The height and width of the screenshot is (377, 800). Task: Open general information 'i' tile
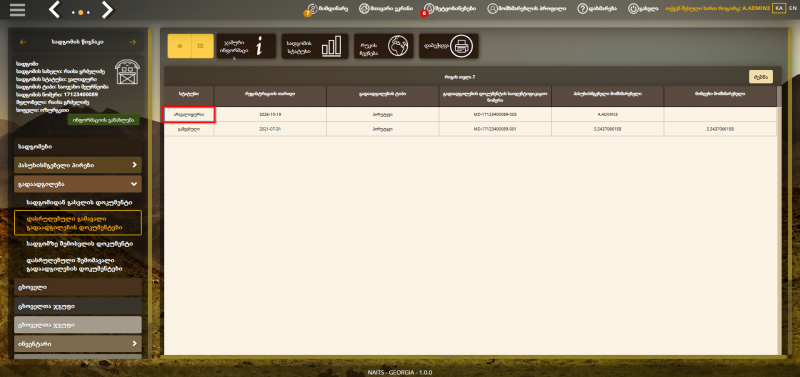(x=246, y=46)
